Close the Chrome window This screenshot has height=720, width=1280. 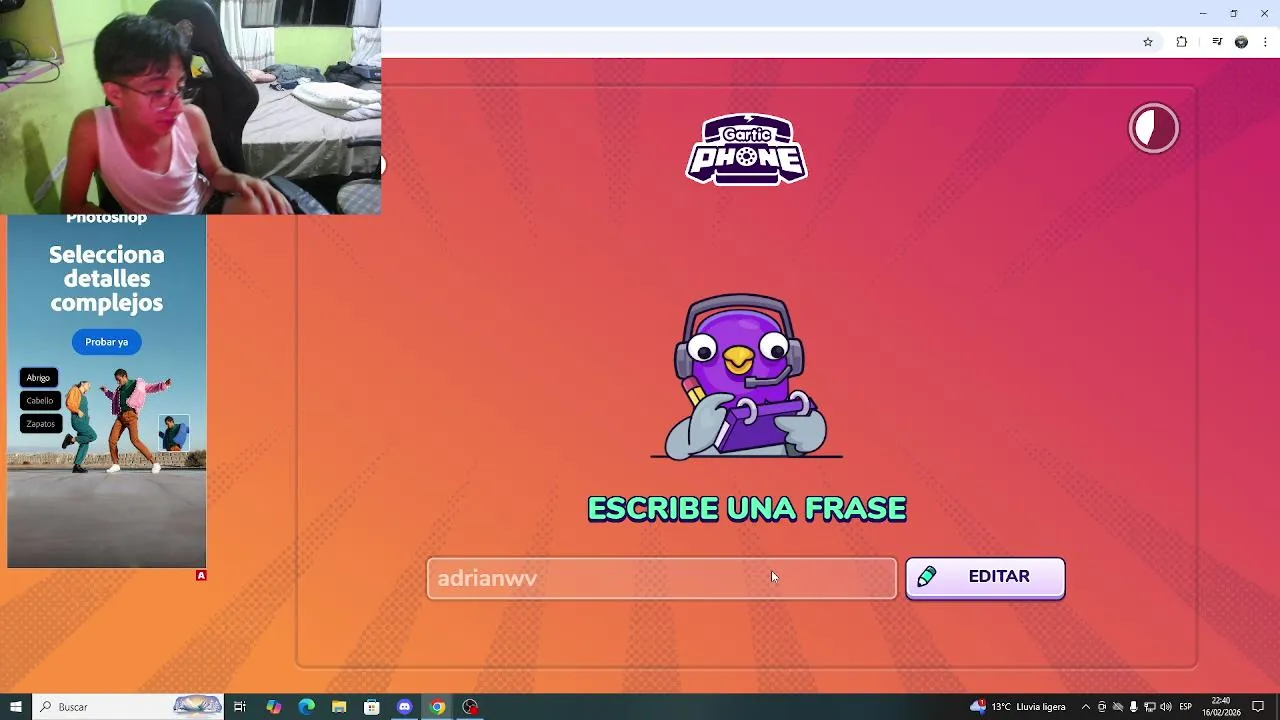[1265, 13]
